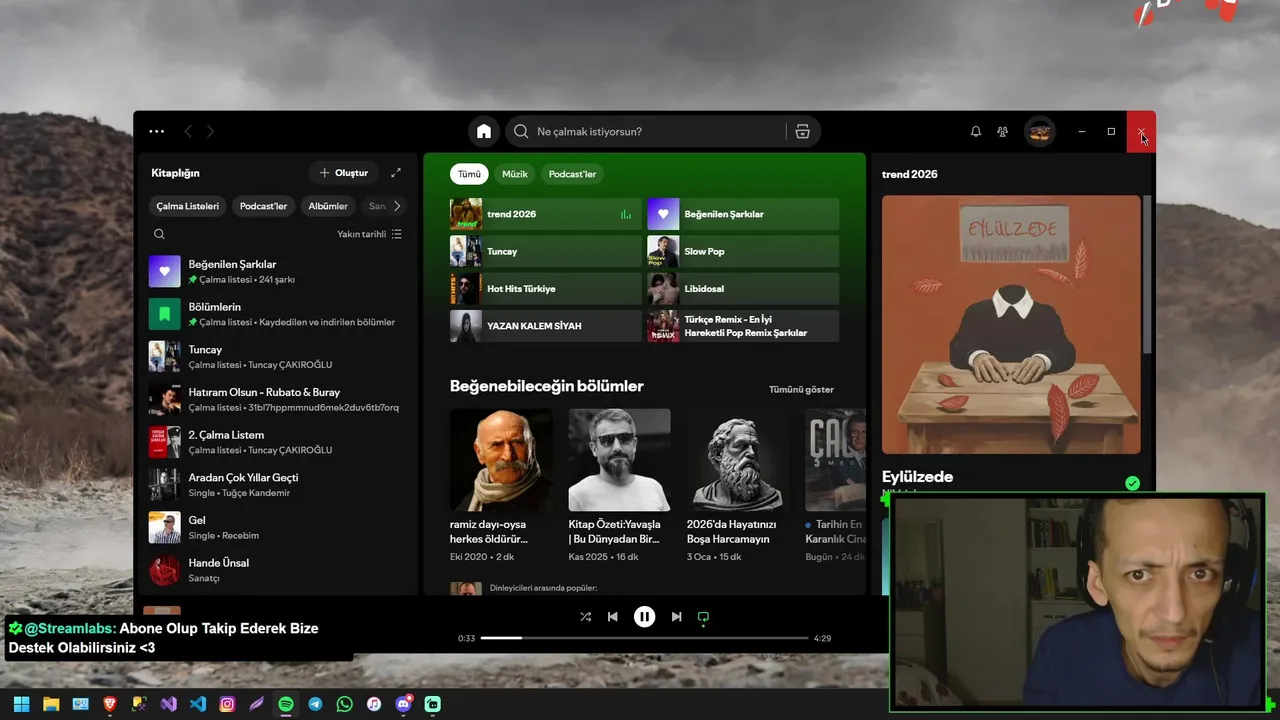The width and height of the screenshot is (1280, 720).
Task: Open Windows Start menu
Action: point(21,704)
